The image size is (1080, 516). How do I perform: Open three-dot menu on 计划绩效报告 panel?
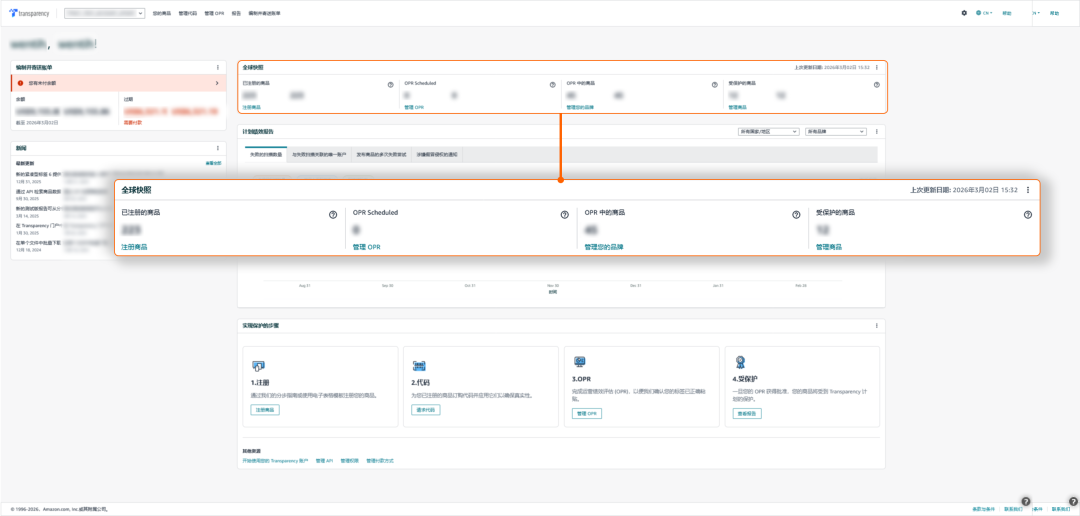877,131
